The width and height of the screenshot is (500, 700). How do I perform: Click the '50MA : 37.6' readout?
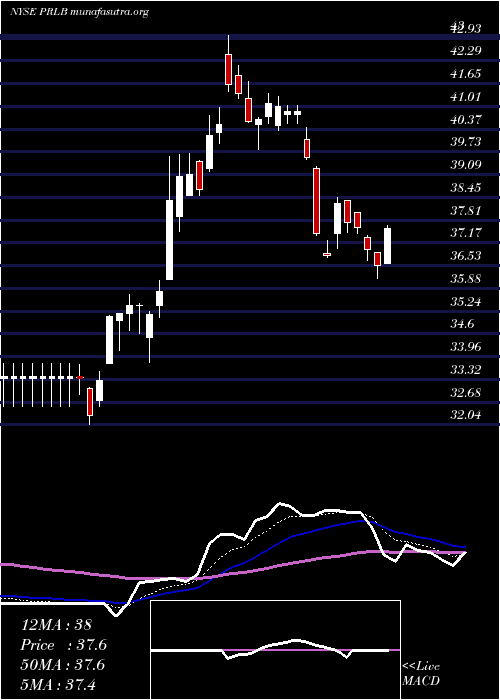62,665
